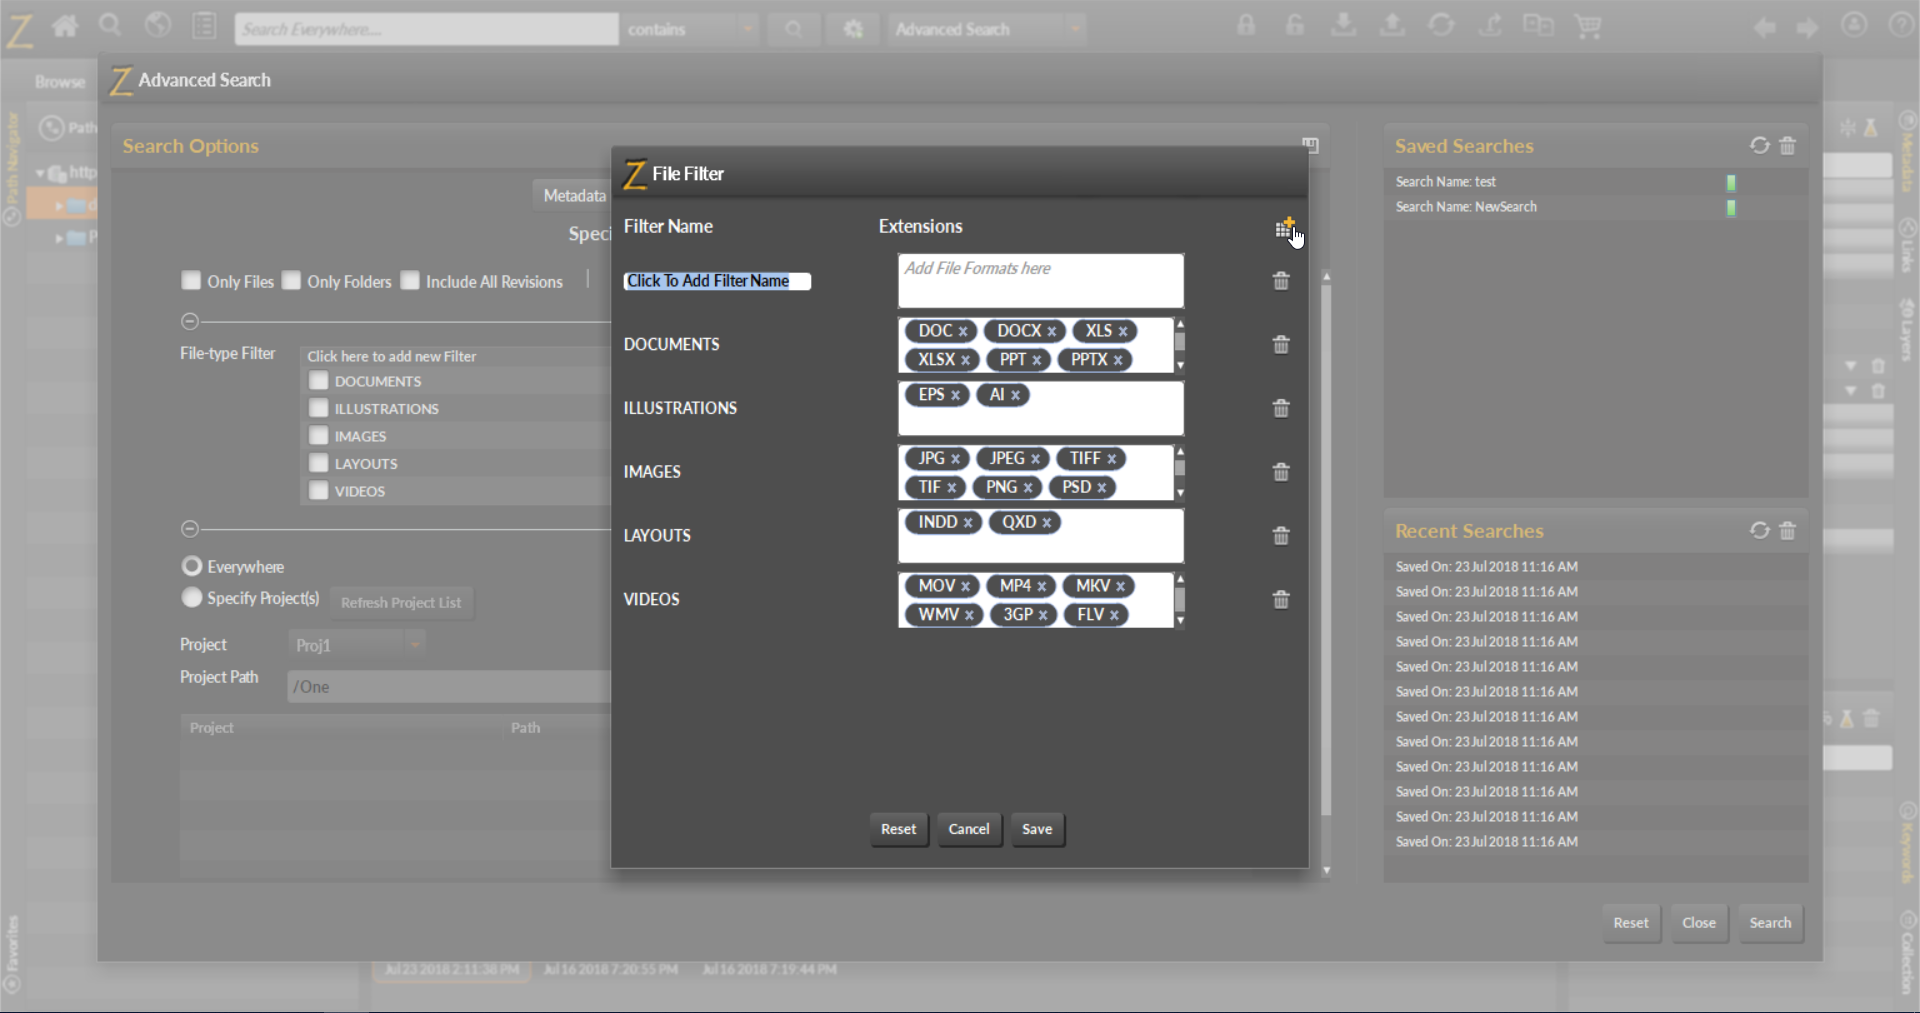Viewport: 1920px width, 1013px height.
Task: Open search settings gear icon
Action: [853, 29]
